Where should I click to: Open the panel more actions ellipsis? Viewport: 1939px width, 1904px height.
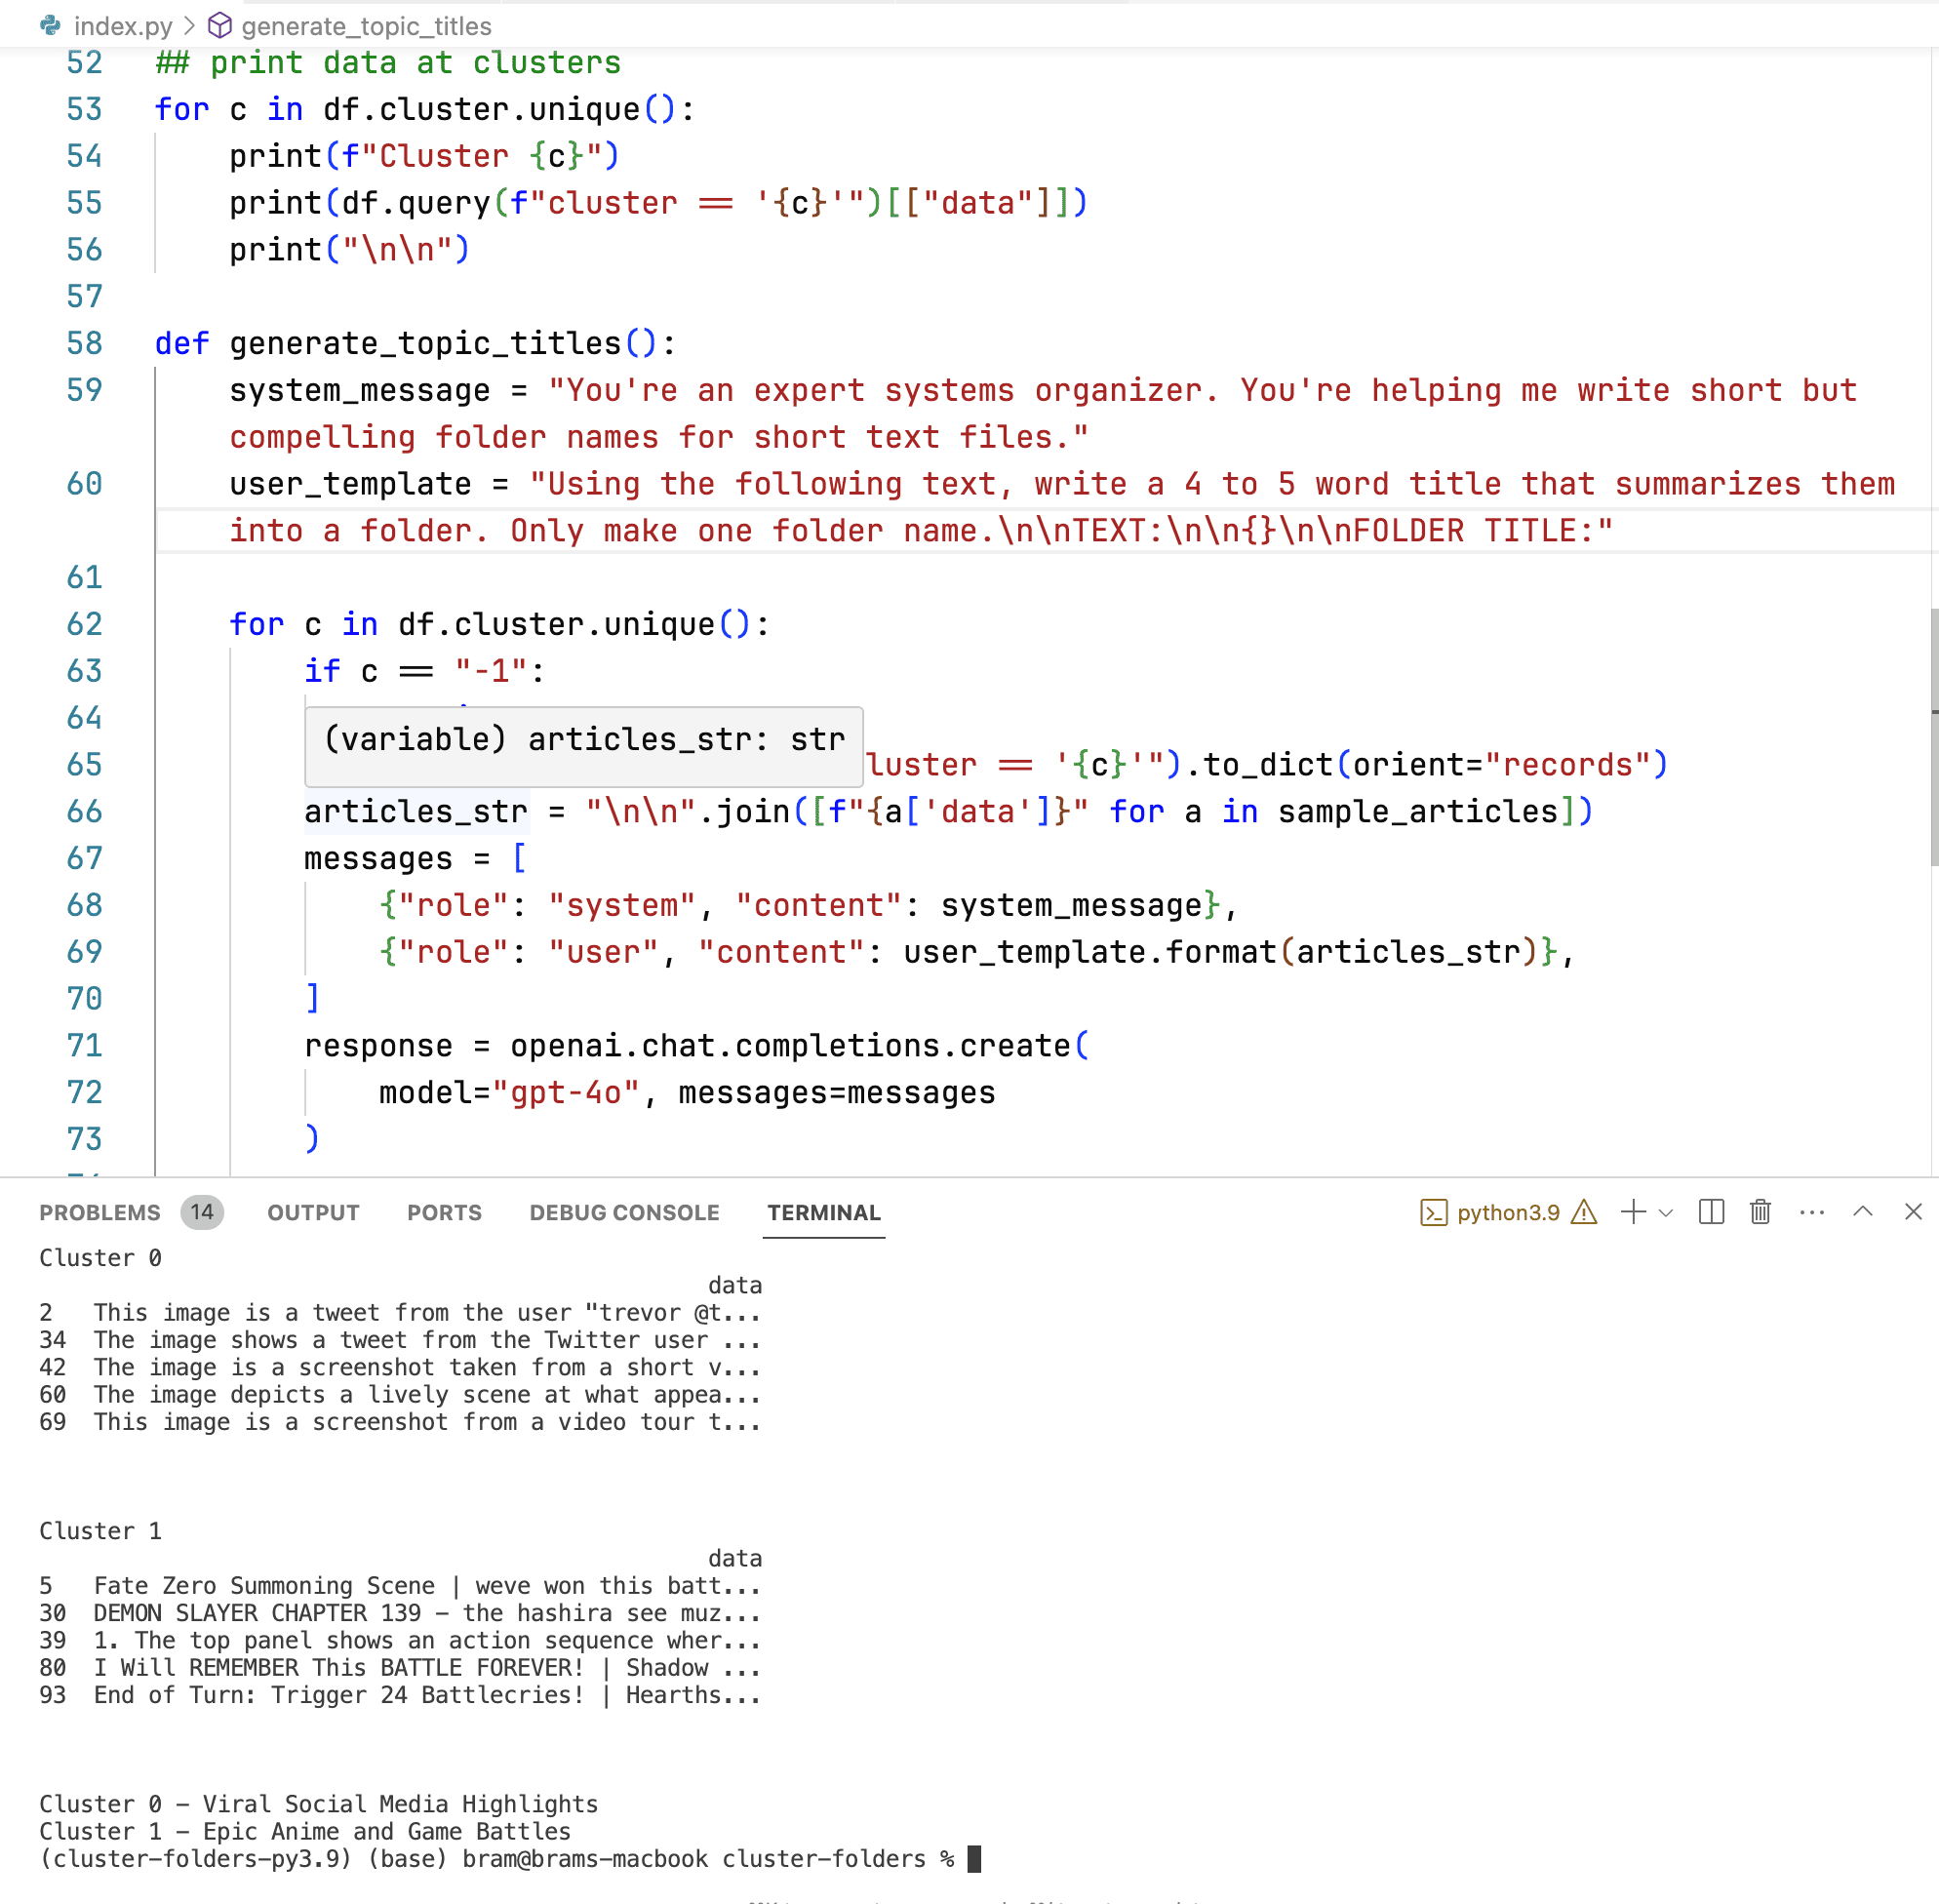click(1811, 1212)
